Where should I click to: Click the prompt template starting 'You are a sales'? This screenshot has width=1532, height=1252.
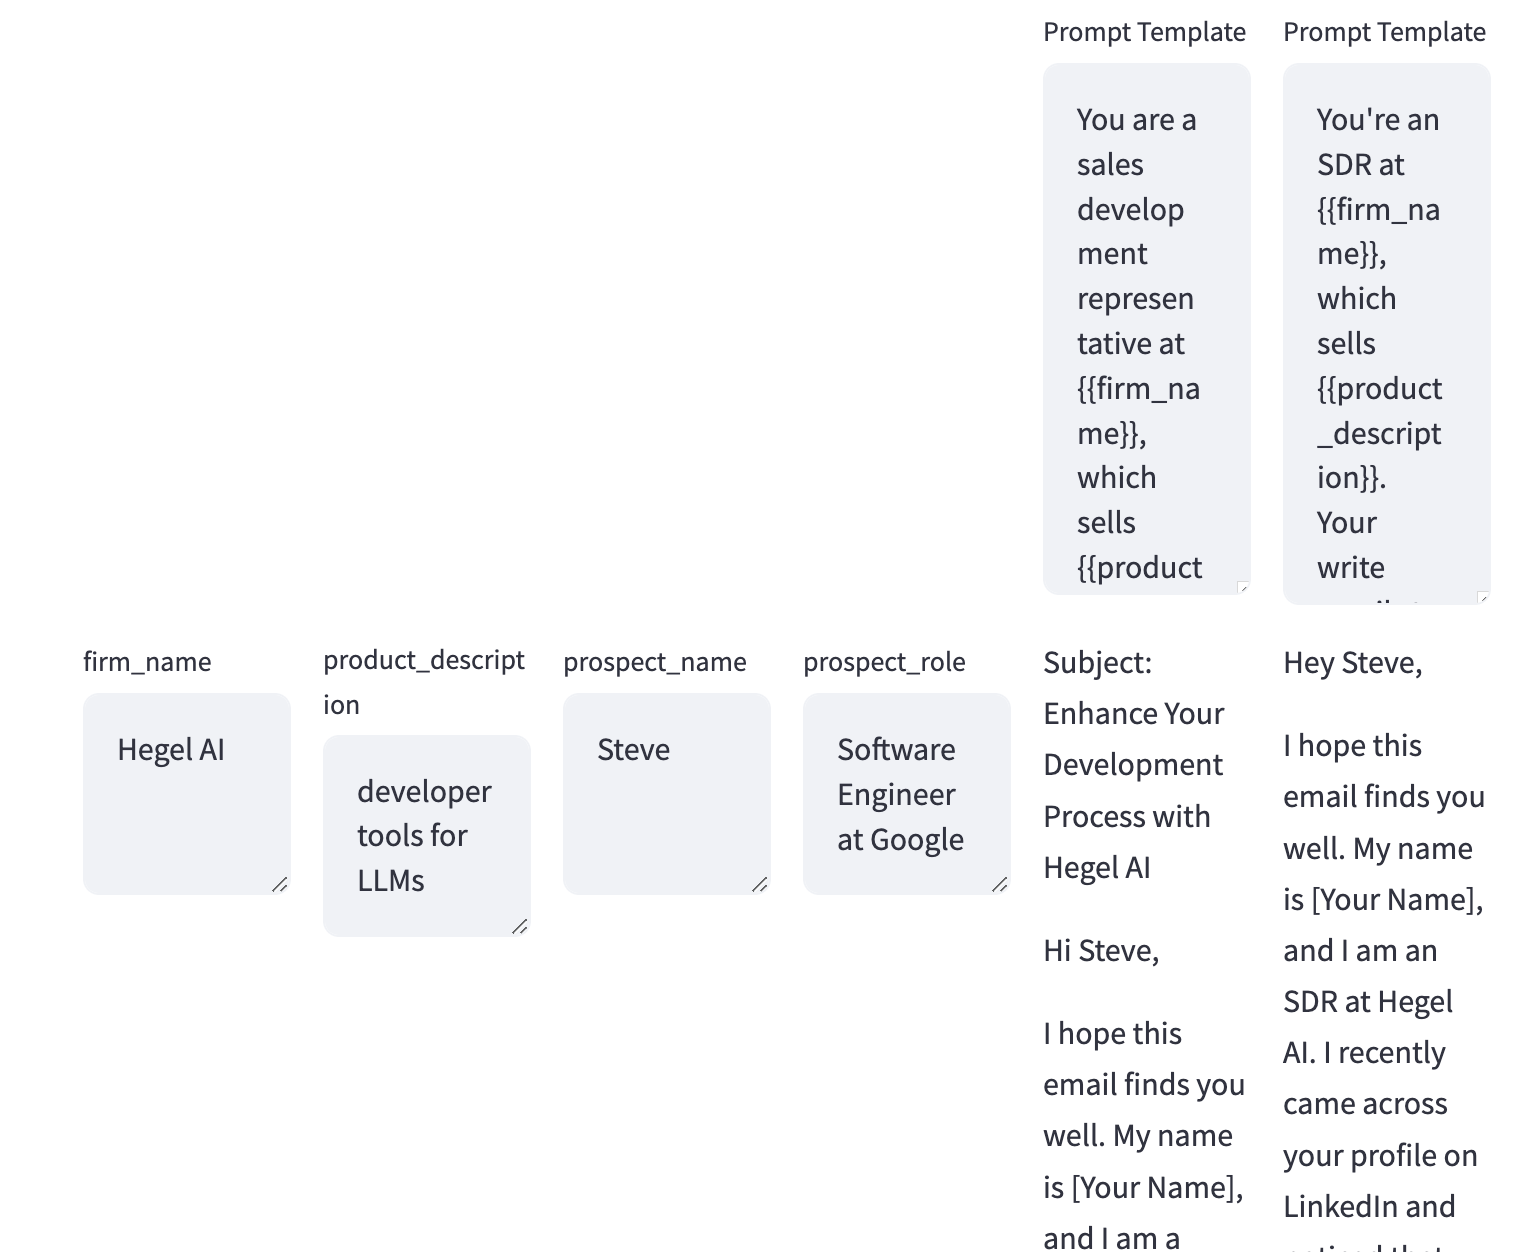(x=1146, y=329)
